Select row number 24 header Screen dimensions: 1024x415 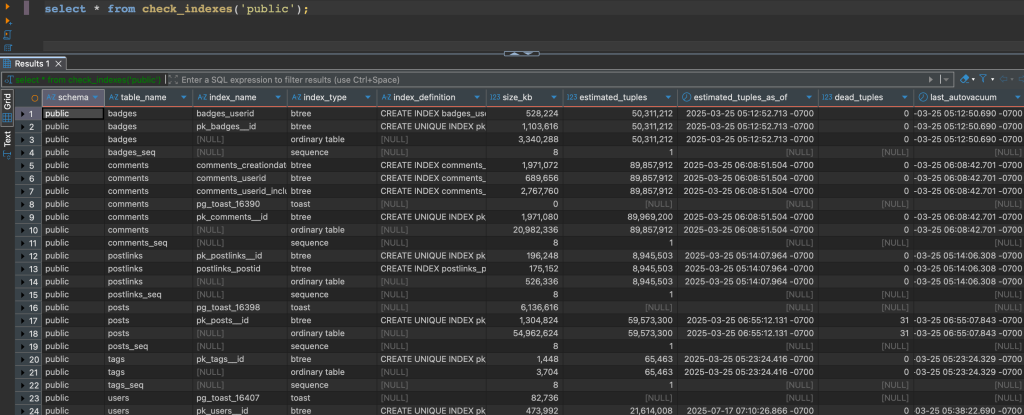[31, 410]
